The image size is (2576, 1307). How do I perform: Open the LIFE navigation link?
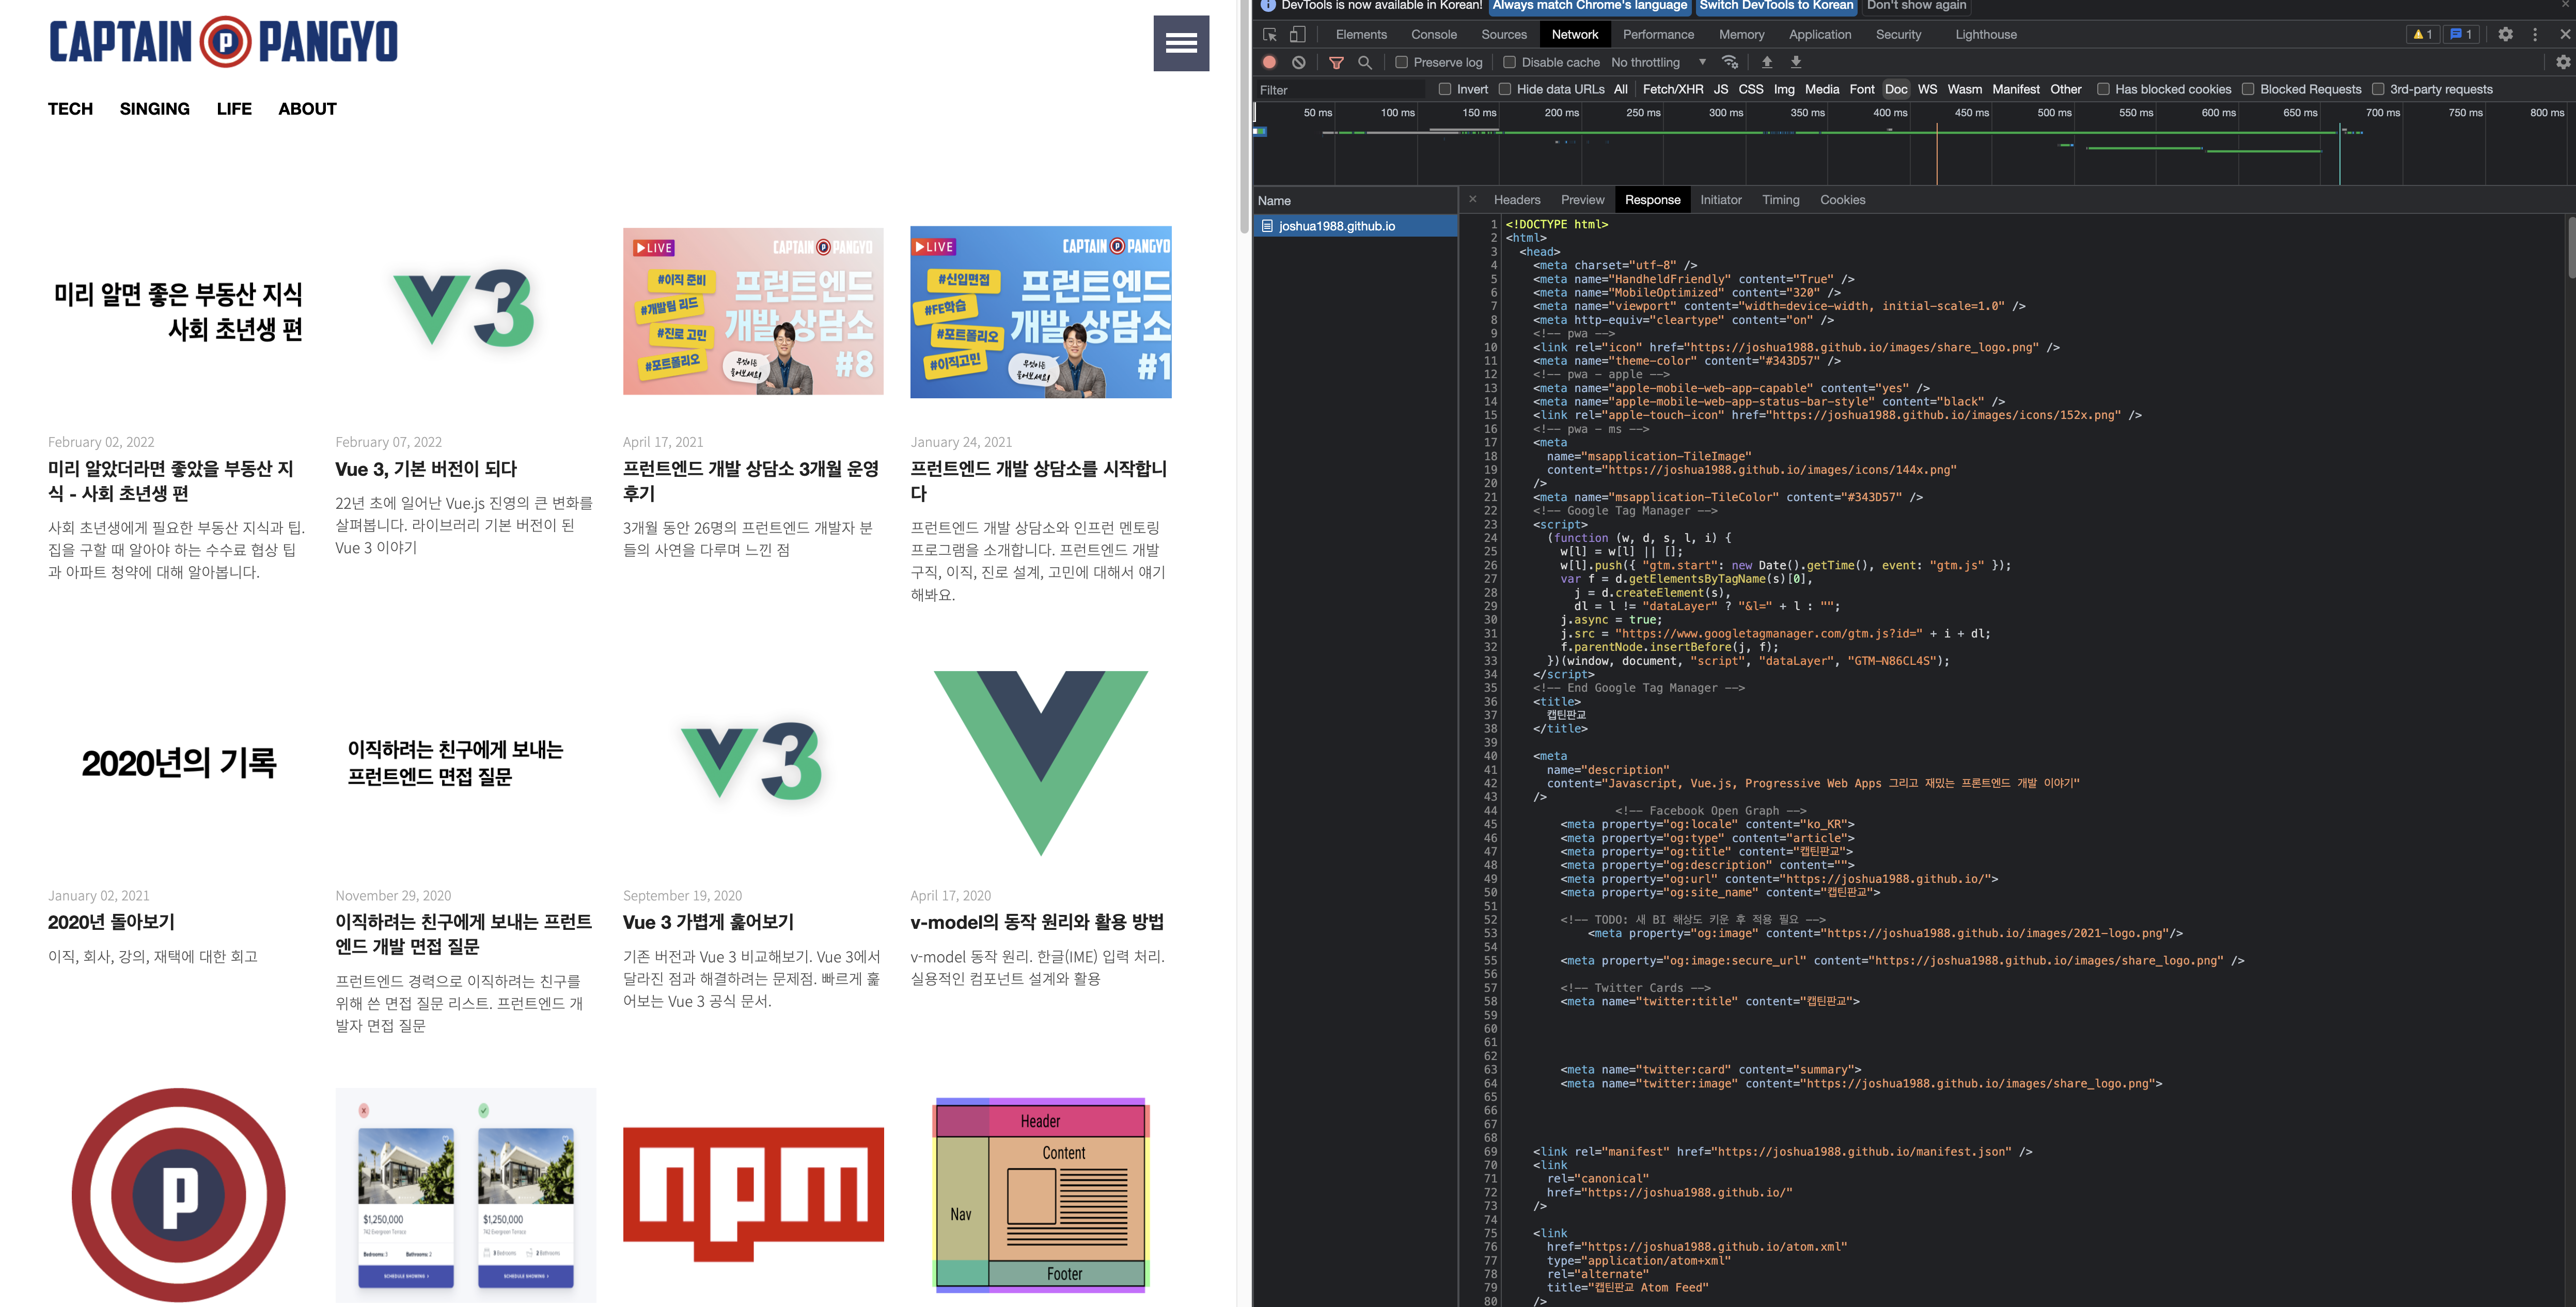[234, 109]
